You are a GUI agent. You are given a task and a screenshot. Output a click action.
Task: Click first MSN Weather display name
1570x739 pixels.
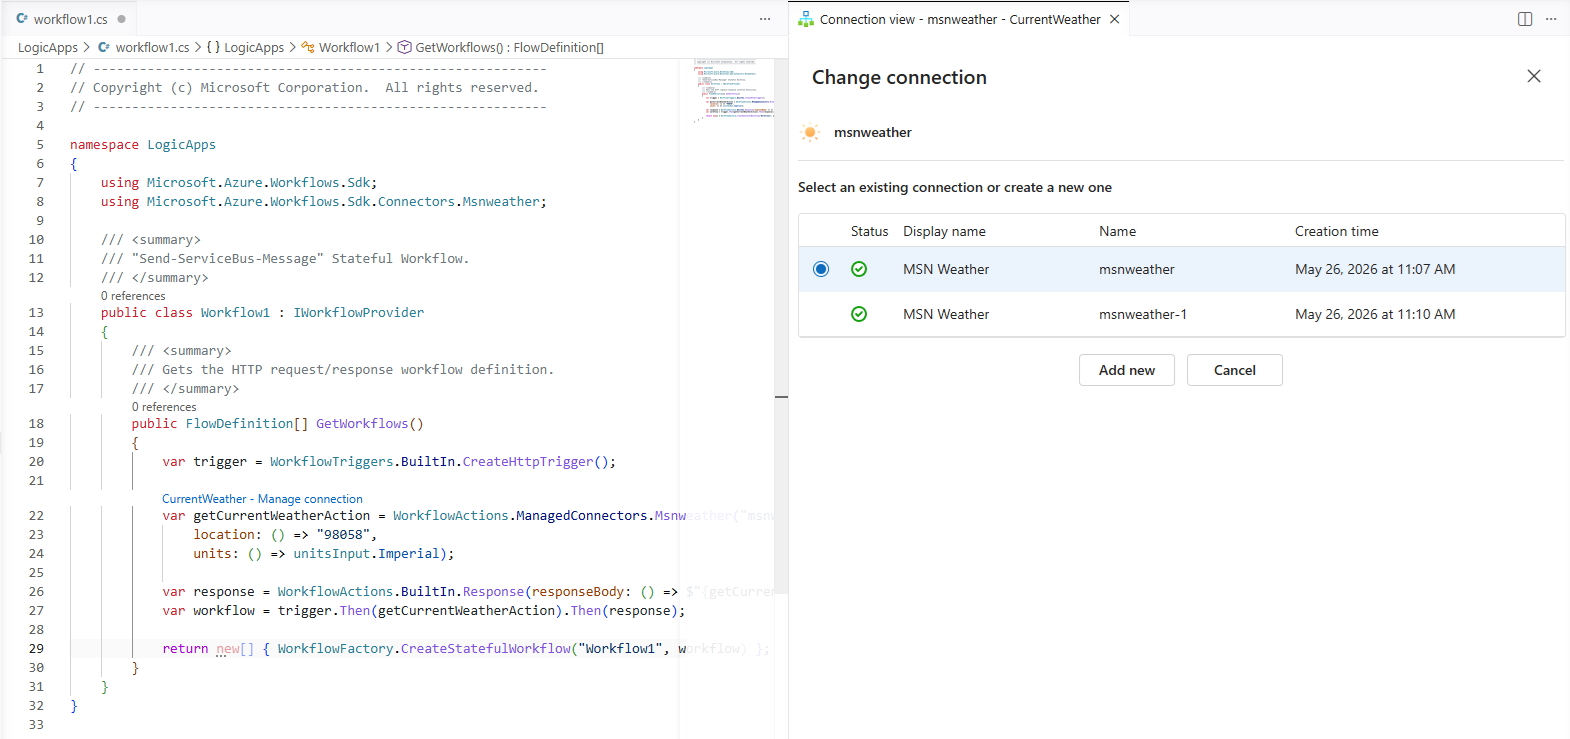click(x=946, y=269)
